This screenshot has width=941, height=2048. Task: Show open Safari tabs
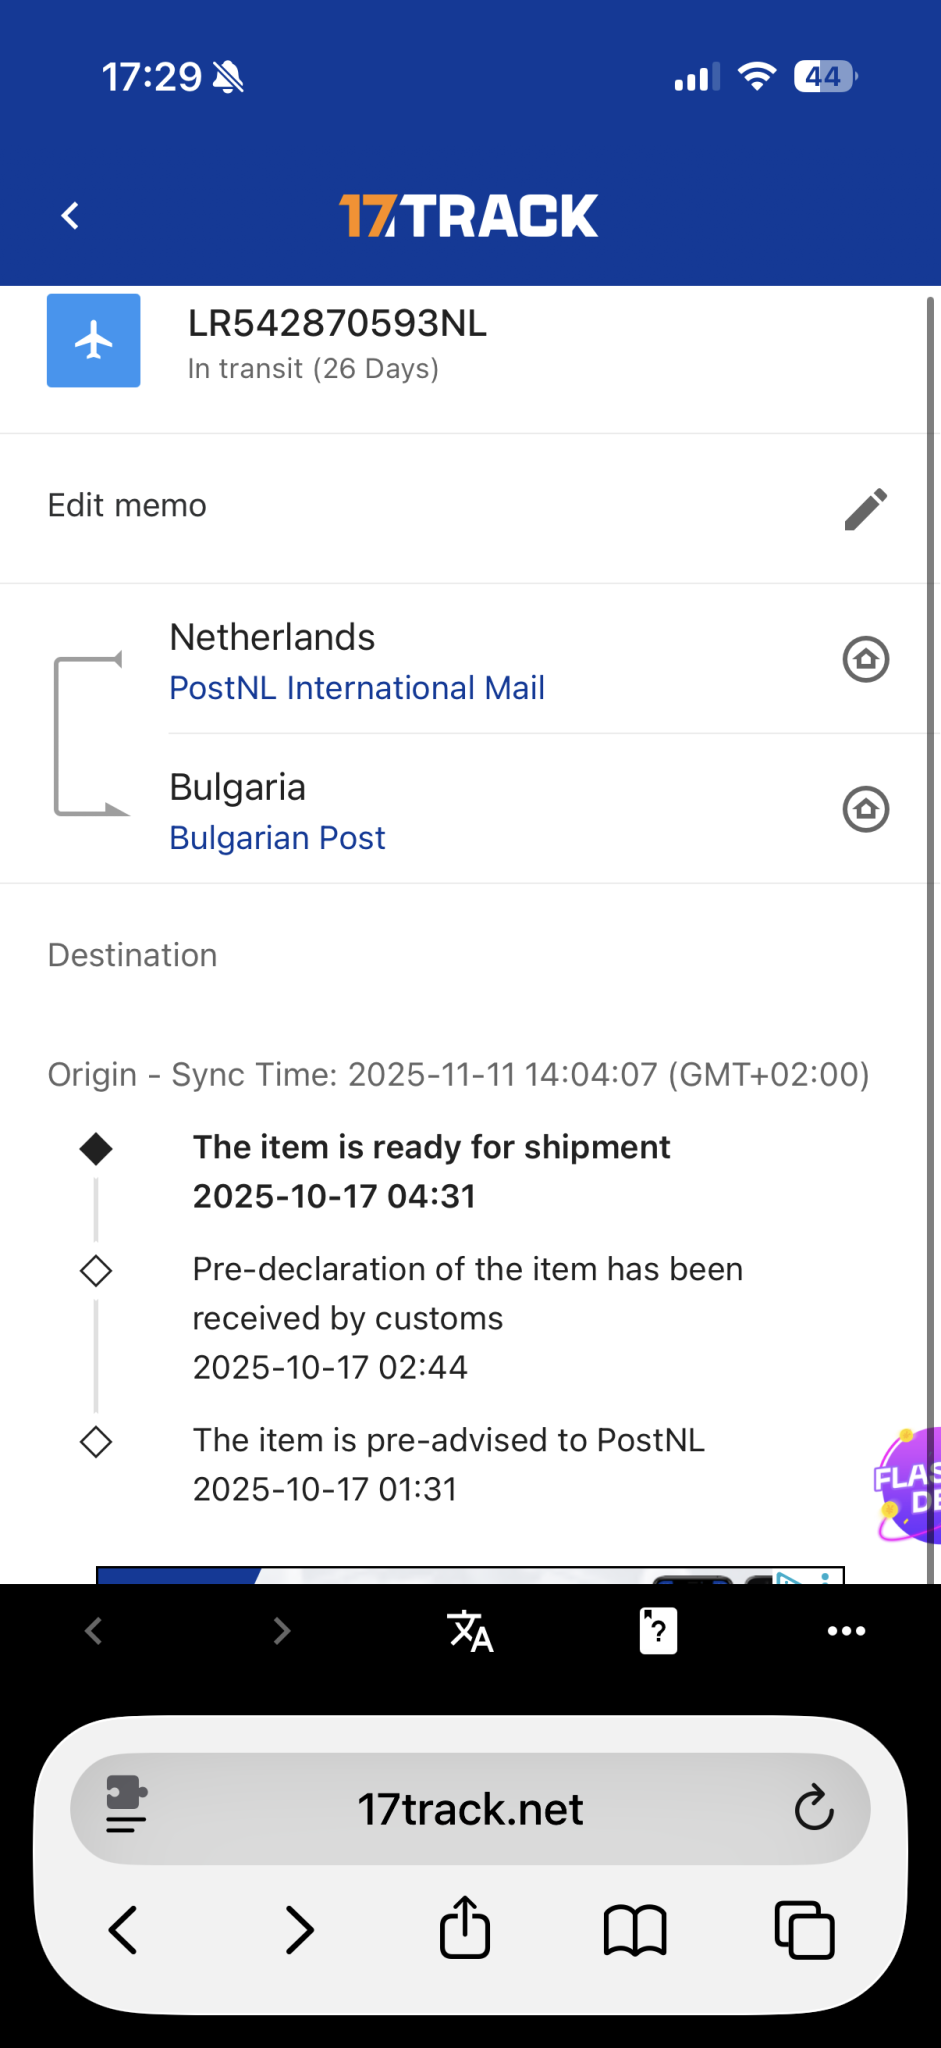pos(804,1929)
